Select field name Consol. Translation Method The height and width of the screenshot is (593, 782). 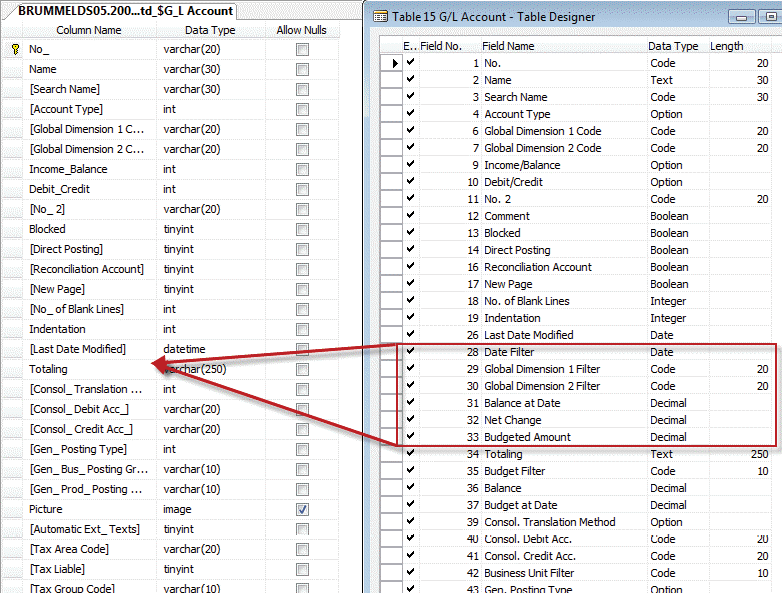tap(550, 522)
